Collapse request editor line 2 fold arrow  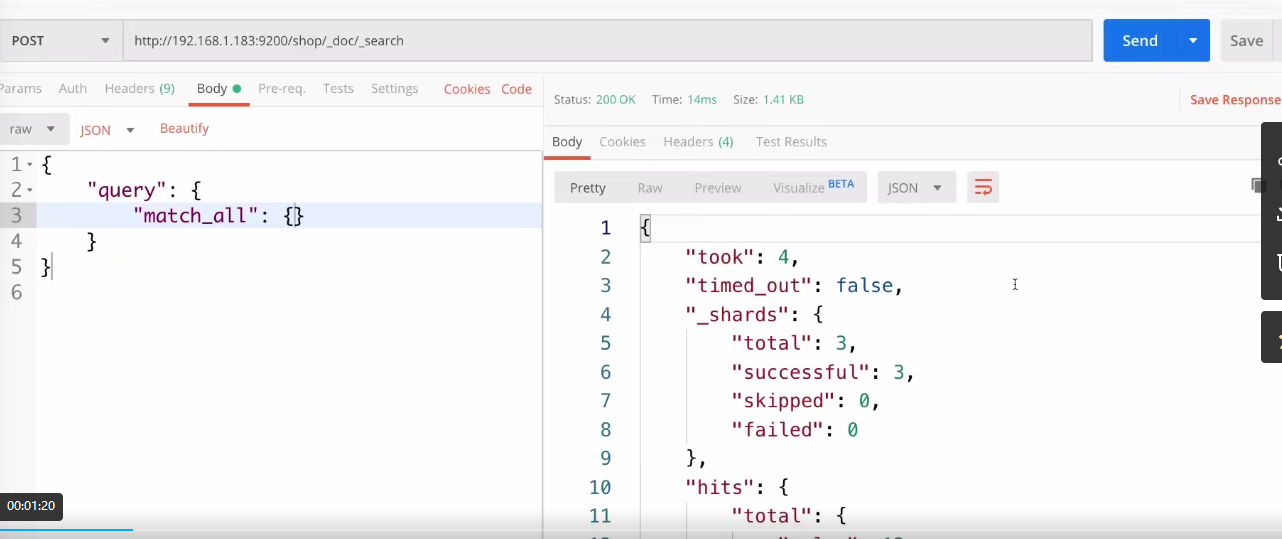(x=30, y=190)
